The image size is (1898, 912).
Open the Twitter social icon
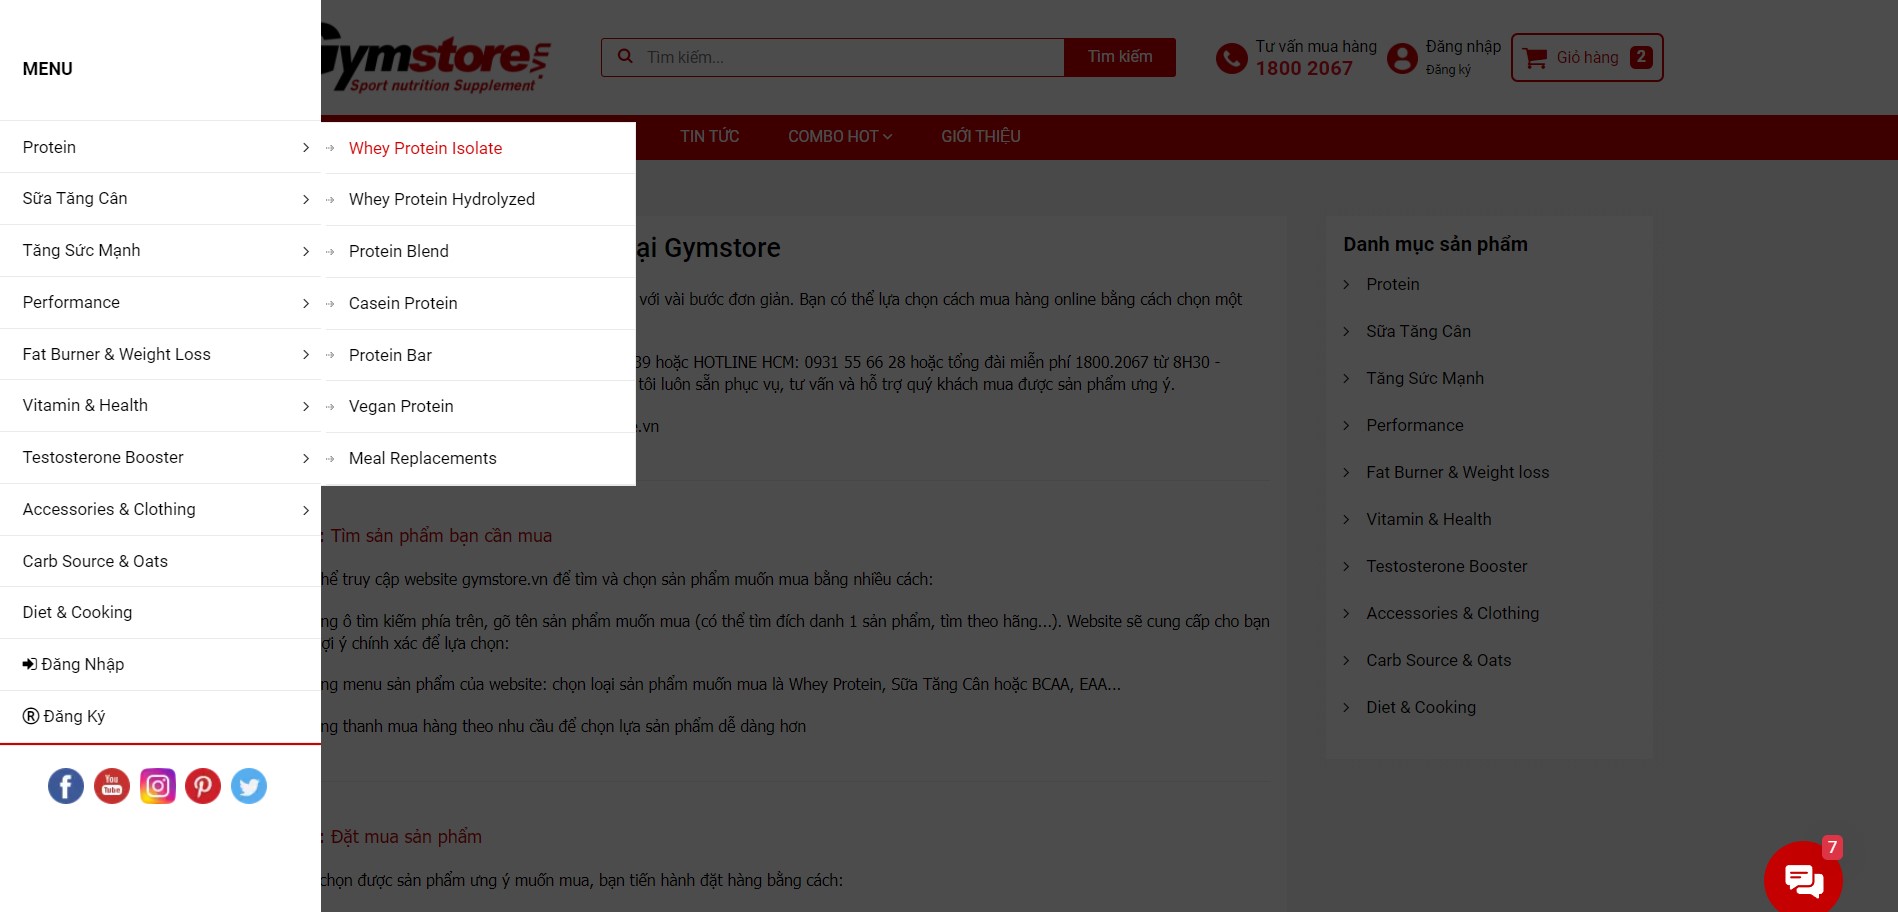pos(249,786)
